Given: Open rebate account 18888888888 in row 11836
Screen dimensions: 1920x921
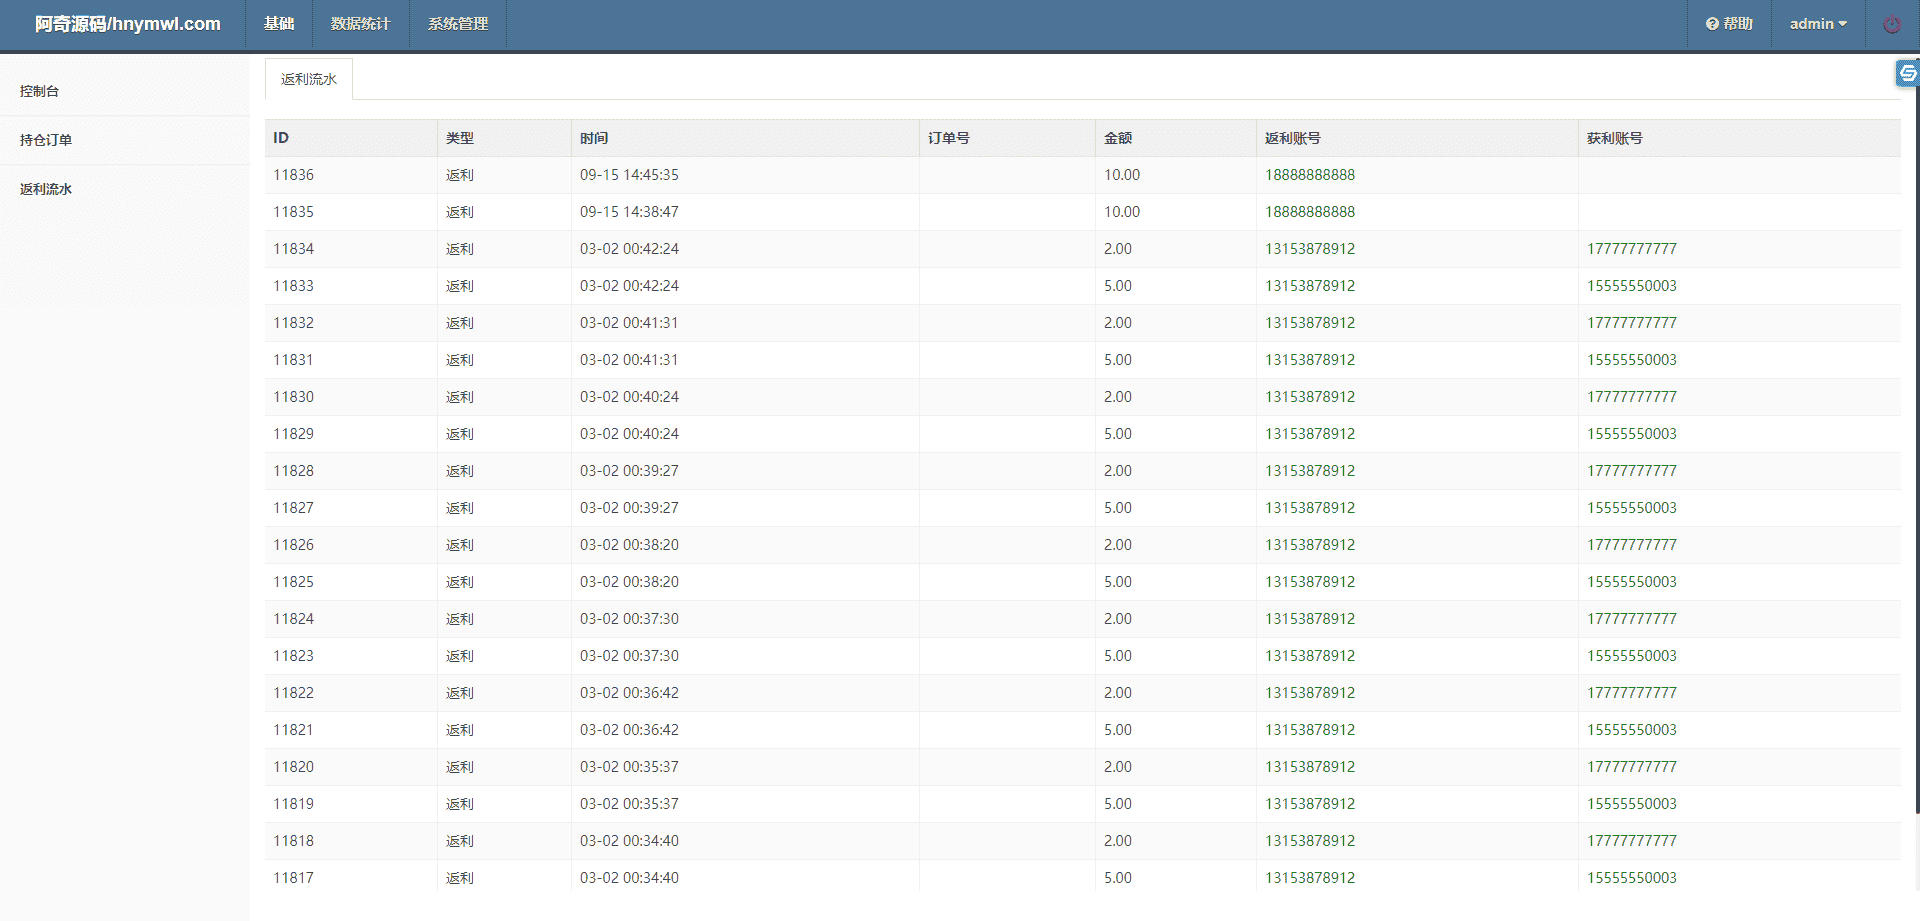Looking at the screenshot, I should click(x=1309, y=175).
